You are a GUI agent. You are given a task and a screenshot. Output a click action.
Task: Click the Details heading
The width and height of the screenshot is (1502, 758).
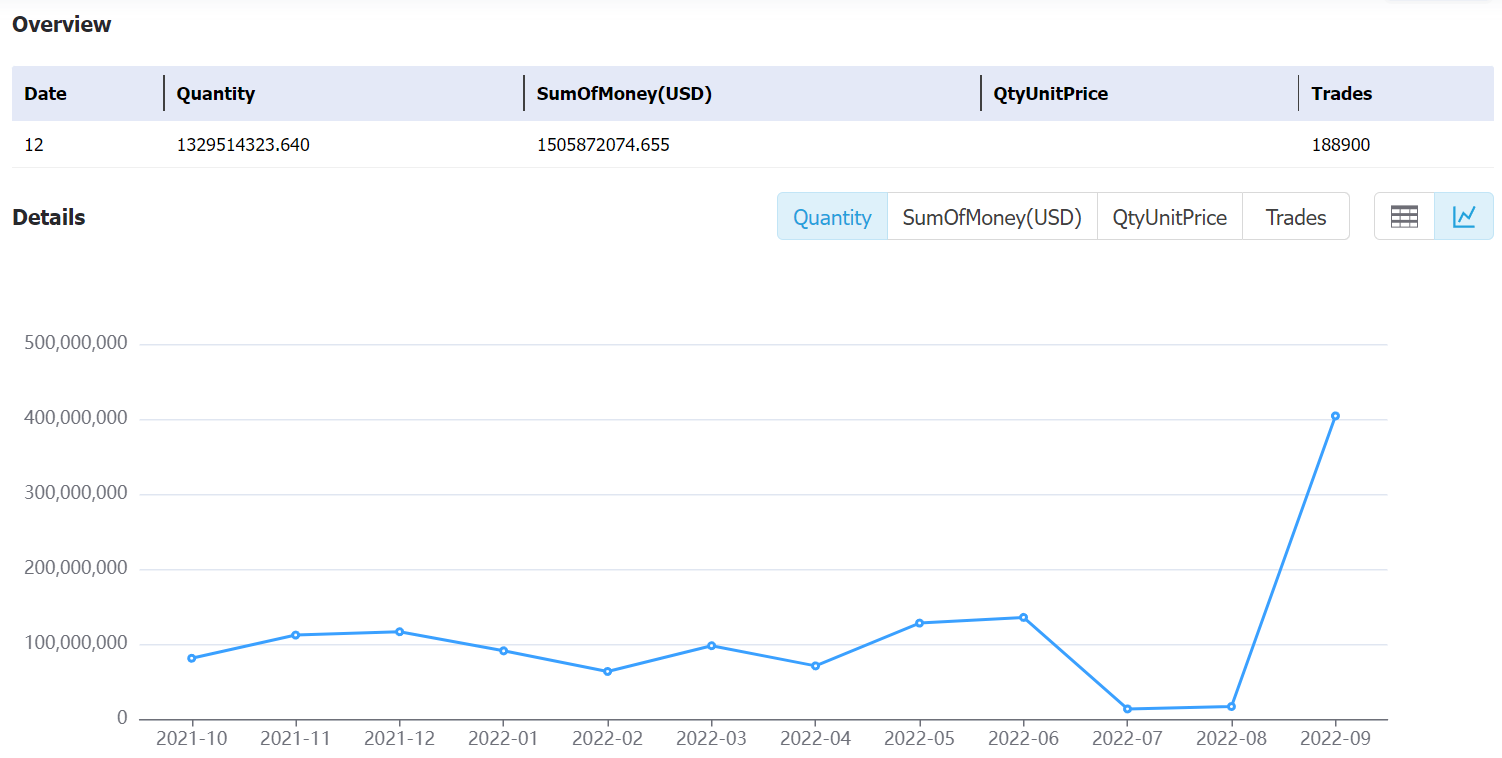(x=49, y=217)
